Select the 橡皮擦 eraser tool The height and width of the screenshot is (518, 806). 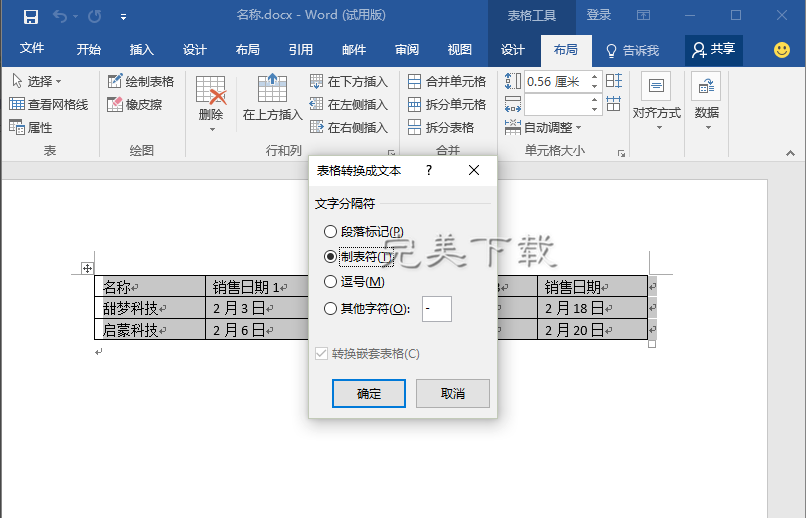pyautogui.click(x=135, y=104)
